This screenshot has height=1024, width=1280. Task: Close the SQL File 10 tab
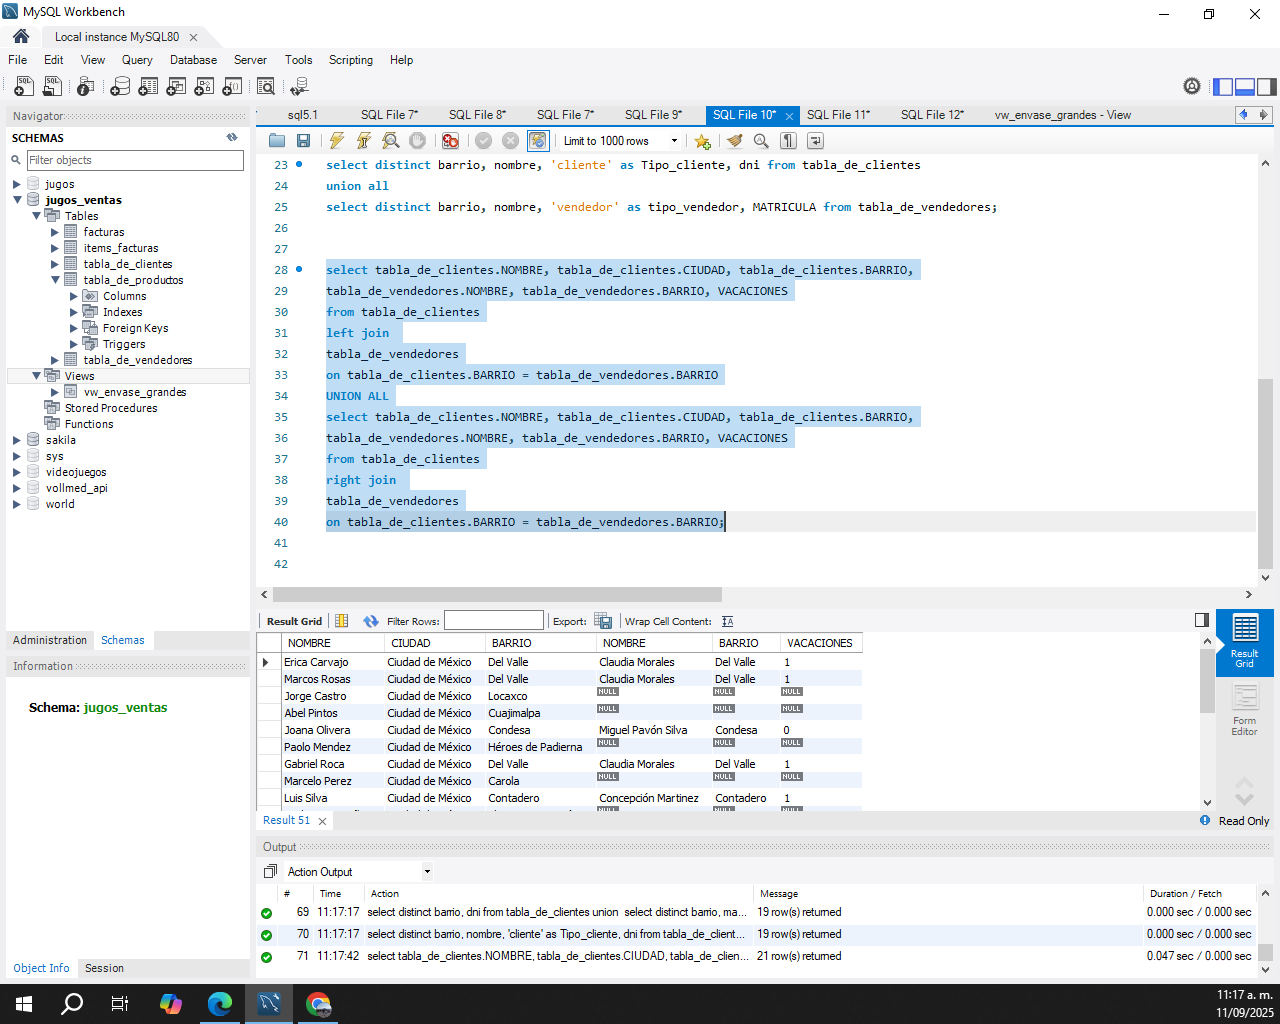click(x=789, y=116)
